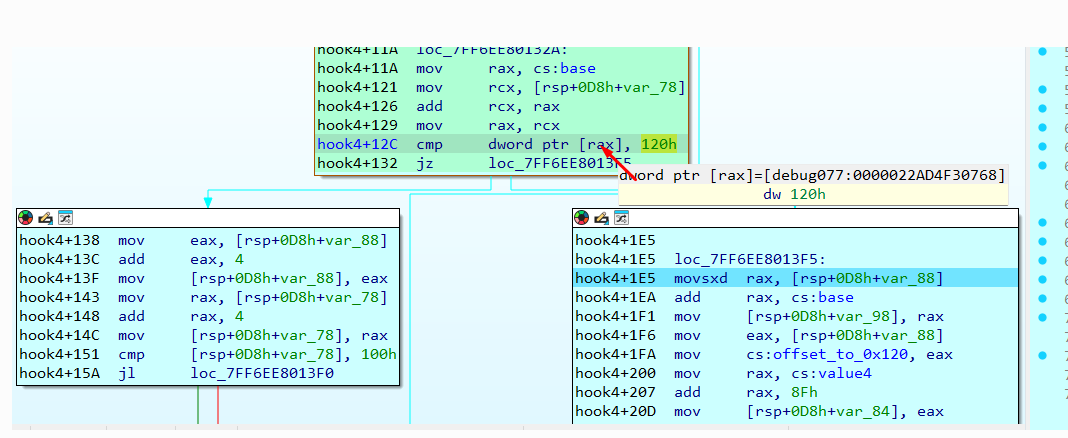
Task: Select the highlighted movsxd line at hook4+1E5
Action: [x=796, y=278]
